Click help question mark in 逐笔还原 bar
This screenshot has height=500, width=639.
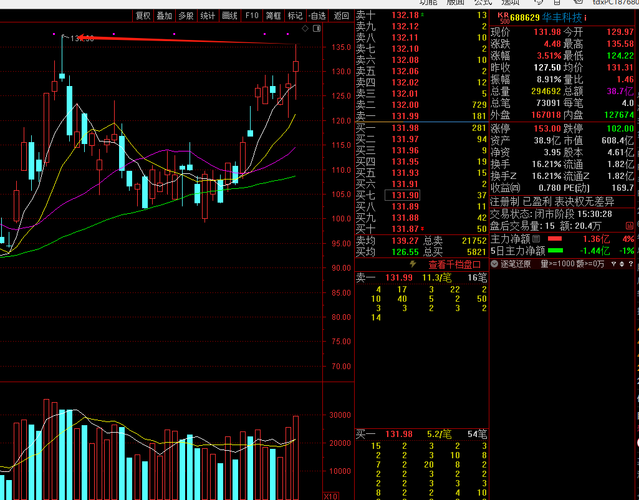[x=630, y=264]
